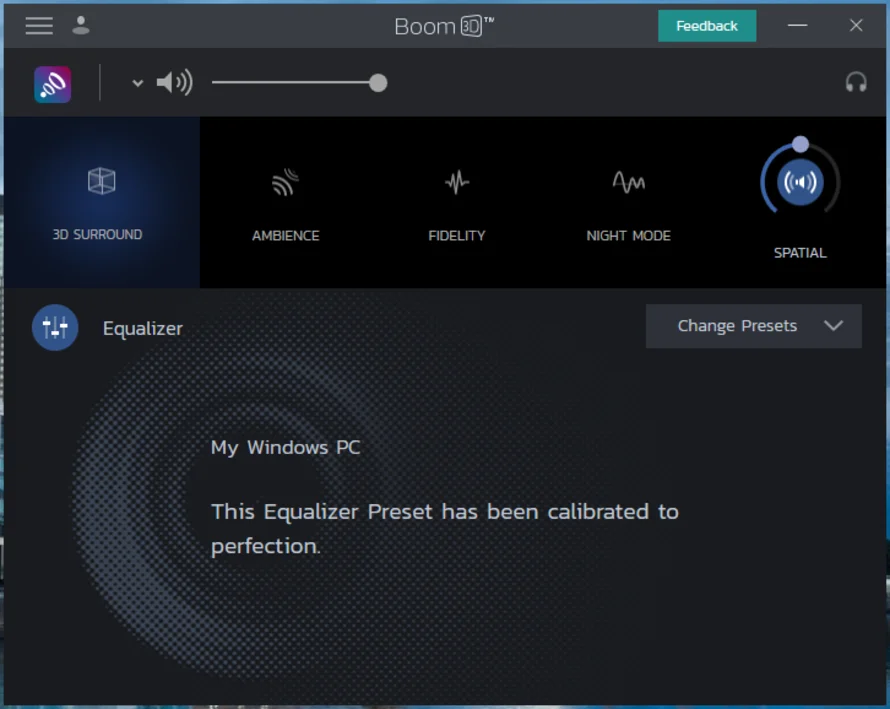Toggle the Night Mode icon

pyautogui.click(x=628, y=182)
